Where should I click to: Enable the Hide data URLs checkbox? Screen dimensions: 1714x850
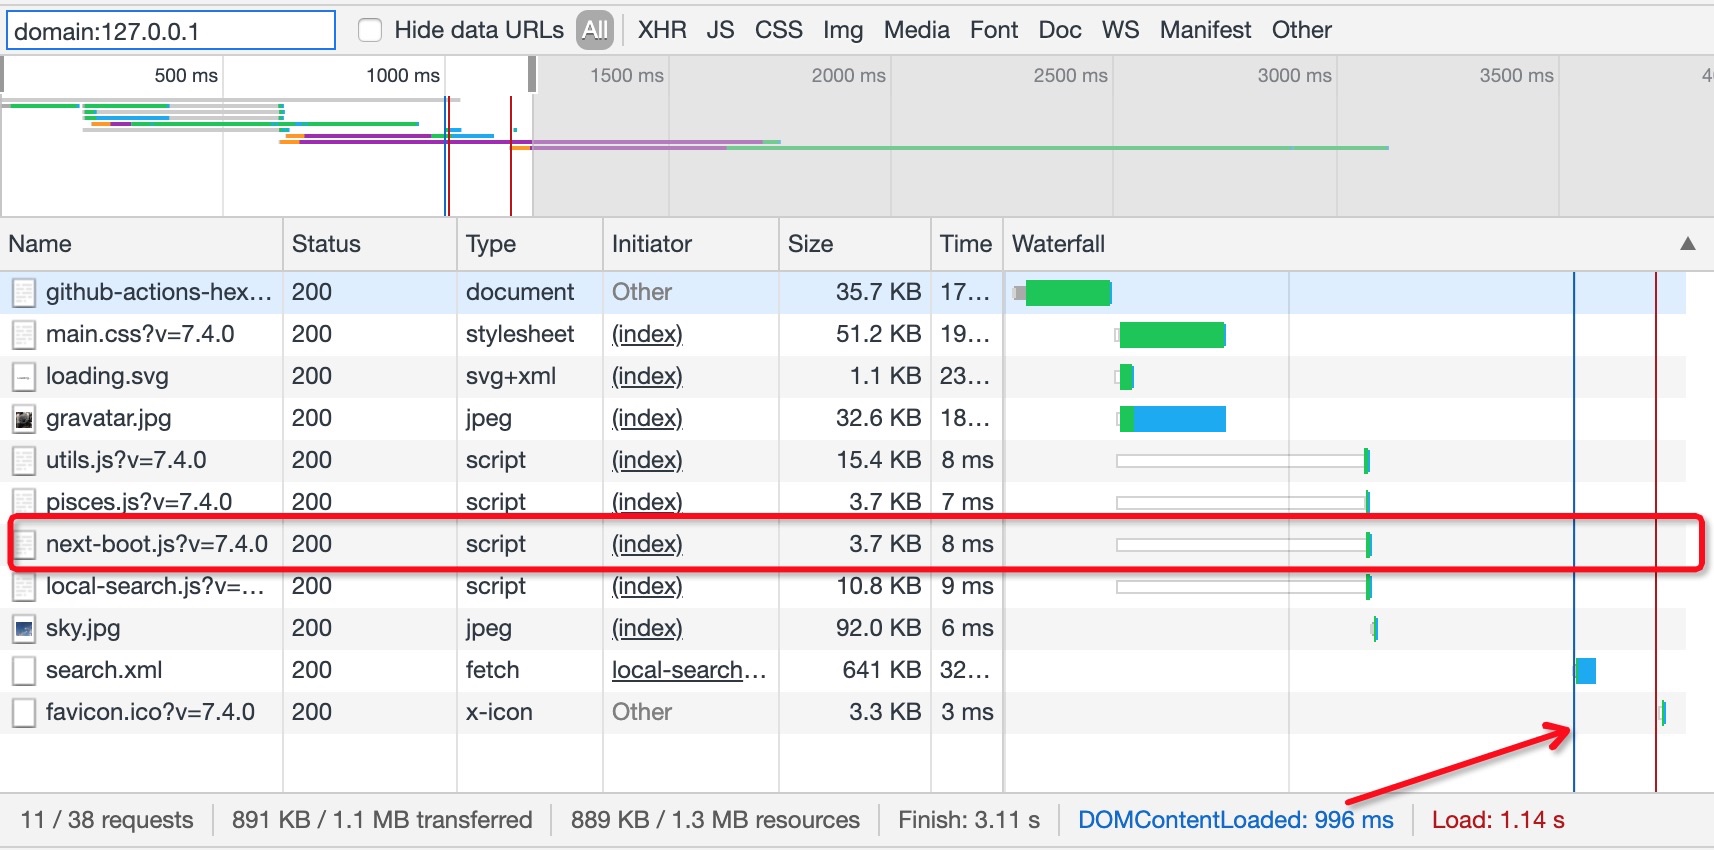click(x=370, y=30)
